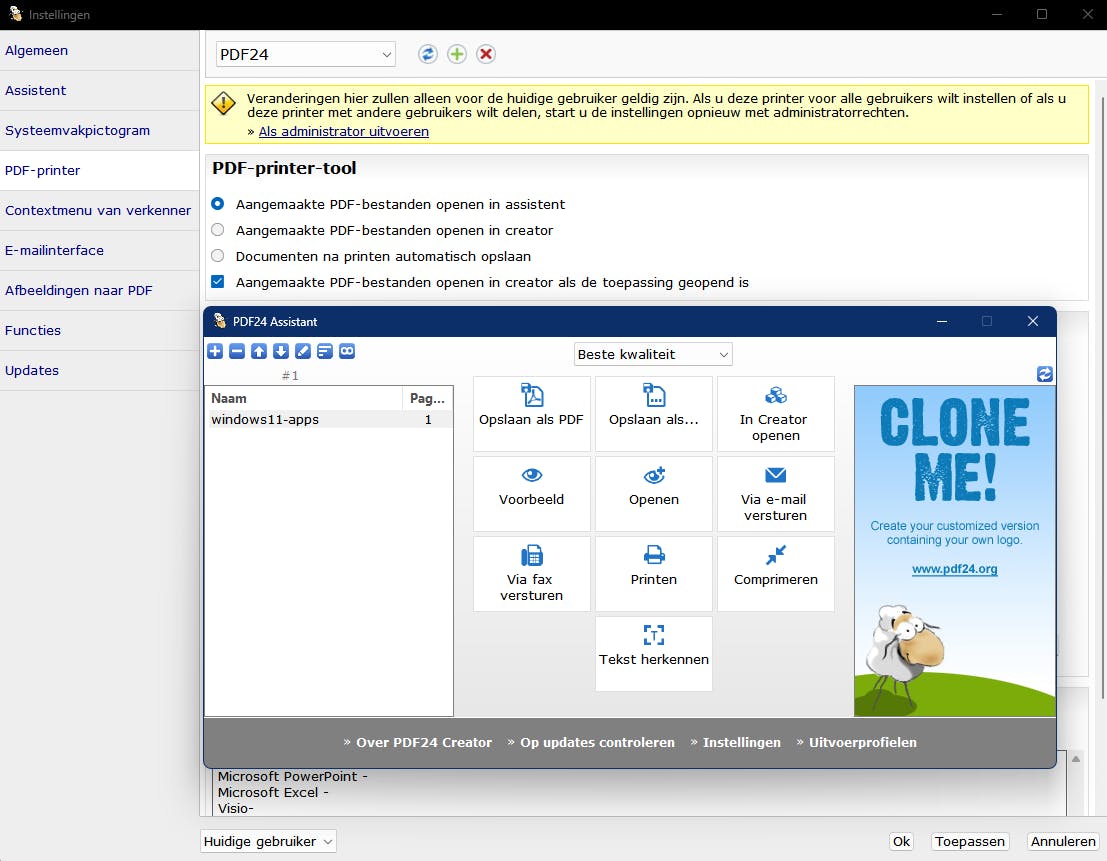Delete printer with red X icon
Image resolution: width=1107 pixels, height=861 pixels.
486,54
